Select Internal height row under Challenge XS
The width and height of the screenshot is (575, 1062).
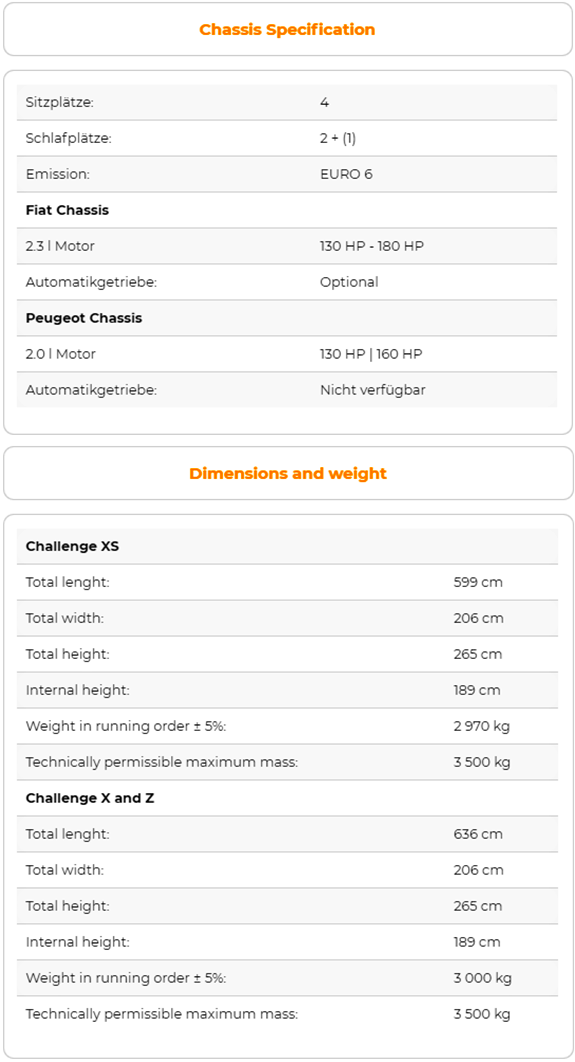[x=287, y=690]
